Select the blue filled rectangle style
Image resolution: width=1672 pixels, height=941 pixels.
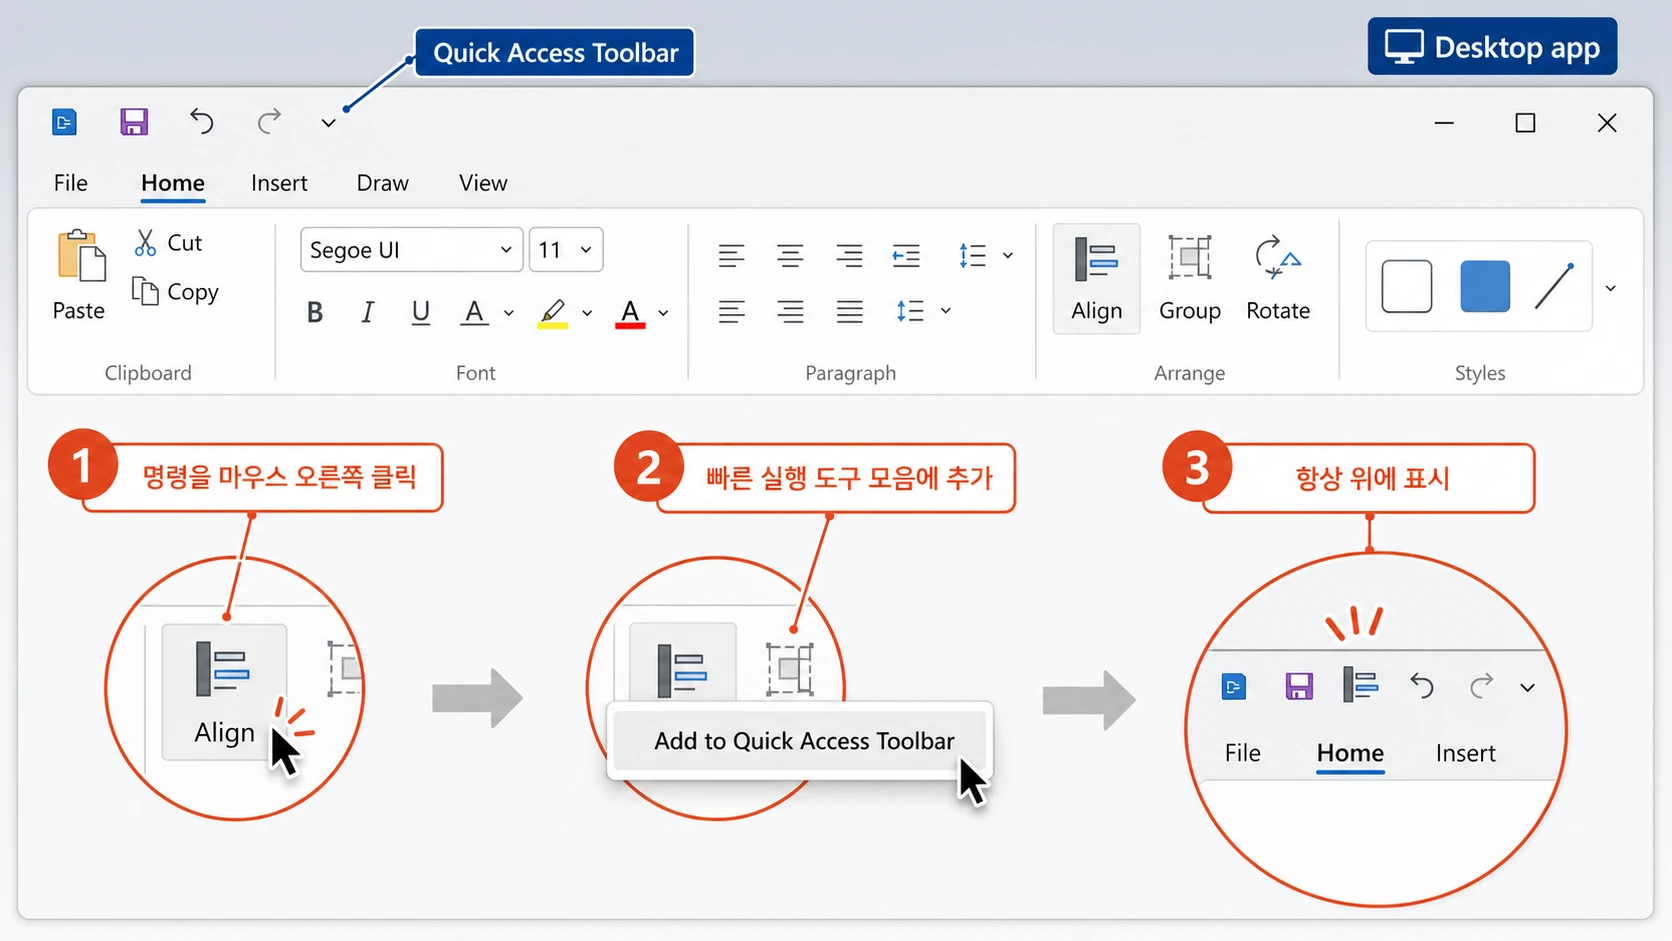pos(1485,287)
